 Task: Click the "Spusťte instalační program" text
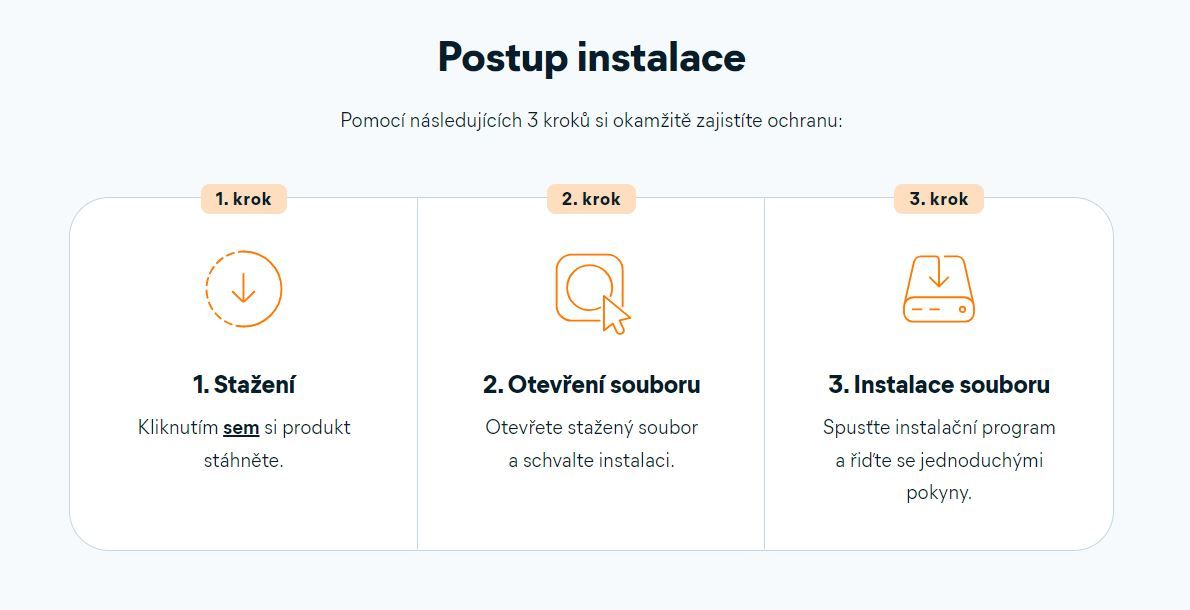click(x=939, y=428)
